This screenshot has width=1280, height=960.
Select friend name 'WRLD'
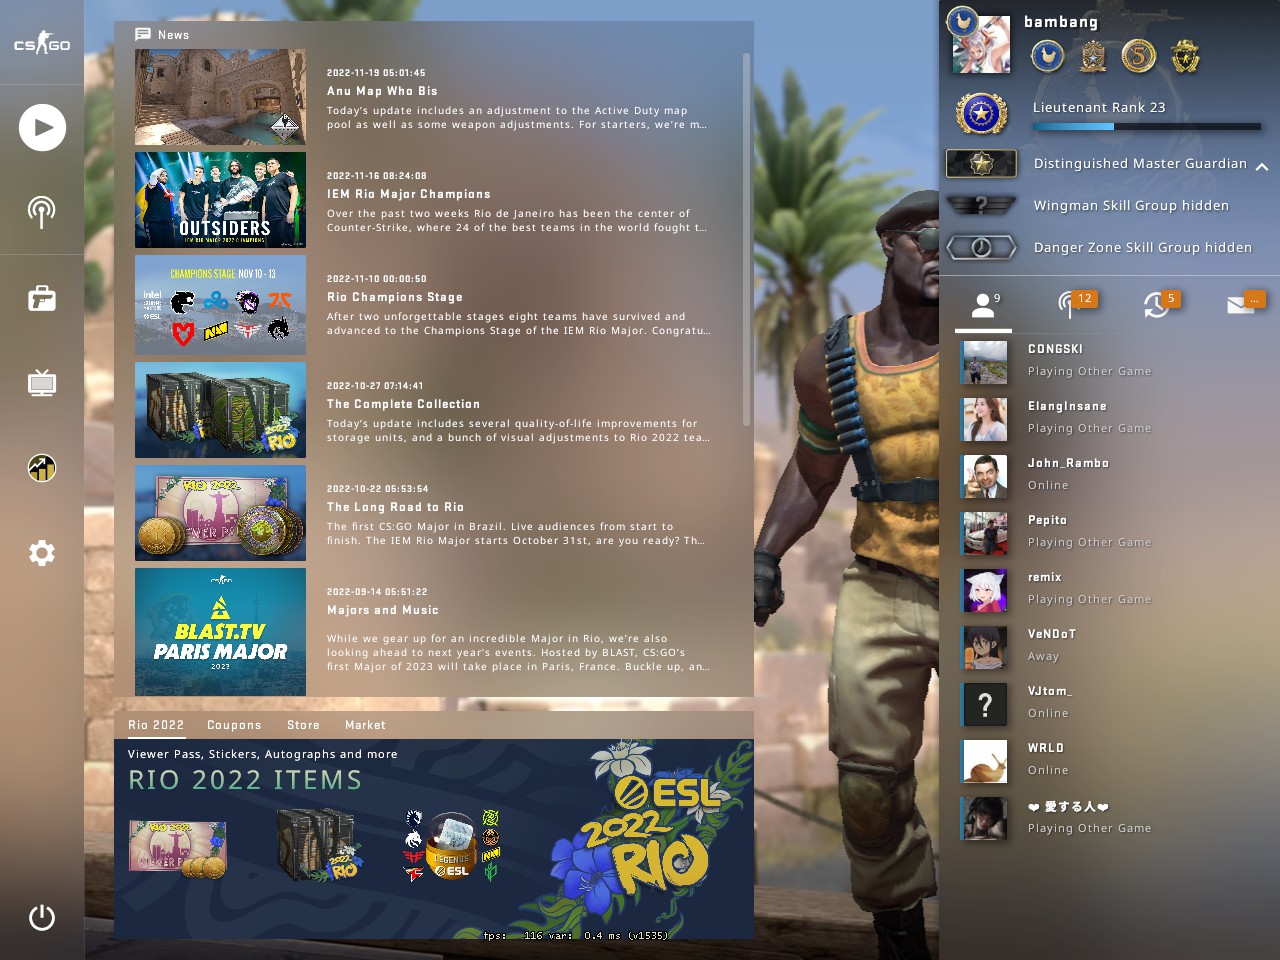1046,748
